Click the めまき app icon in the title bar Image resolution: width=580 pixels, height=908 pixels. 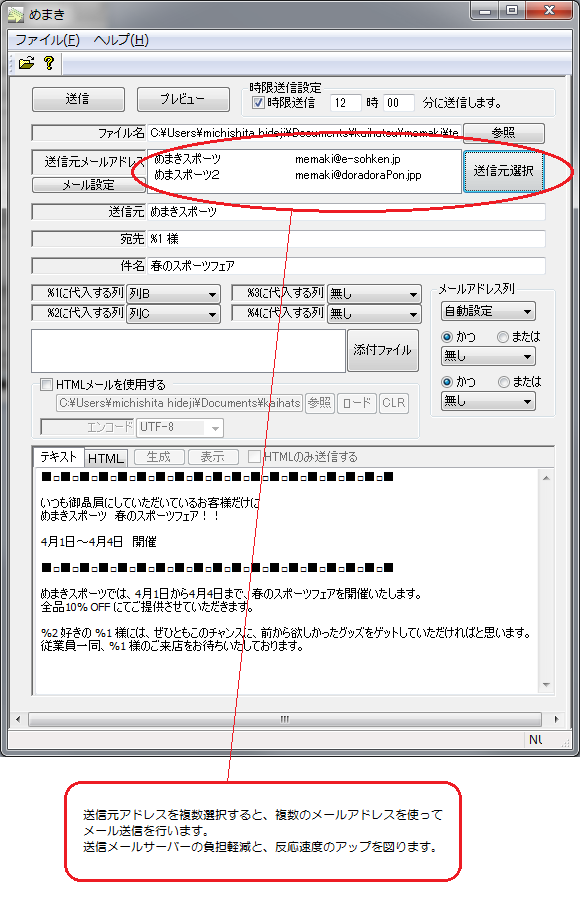[16, 14]
